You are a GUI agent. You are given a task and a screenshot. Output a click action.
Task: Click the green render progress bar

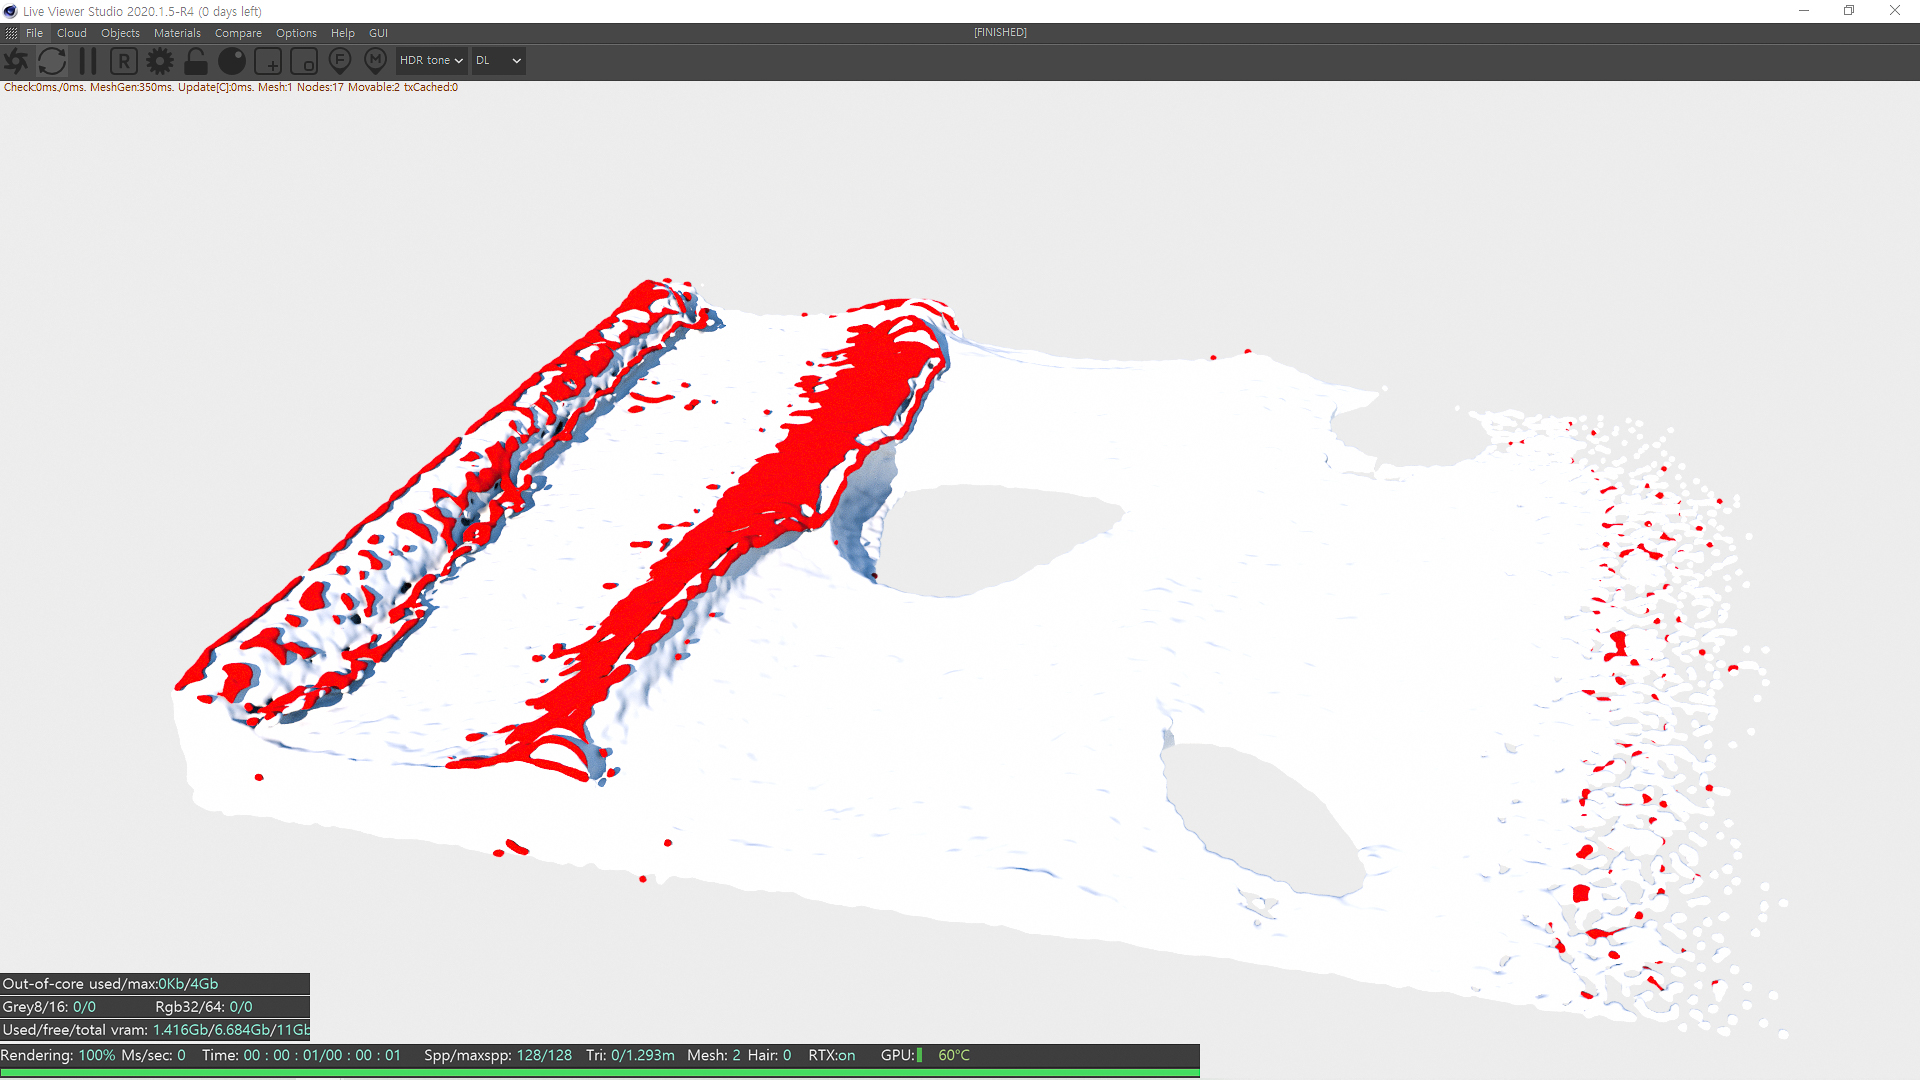click(600, 1073)
